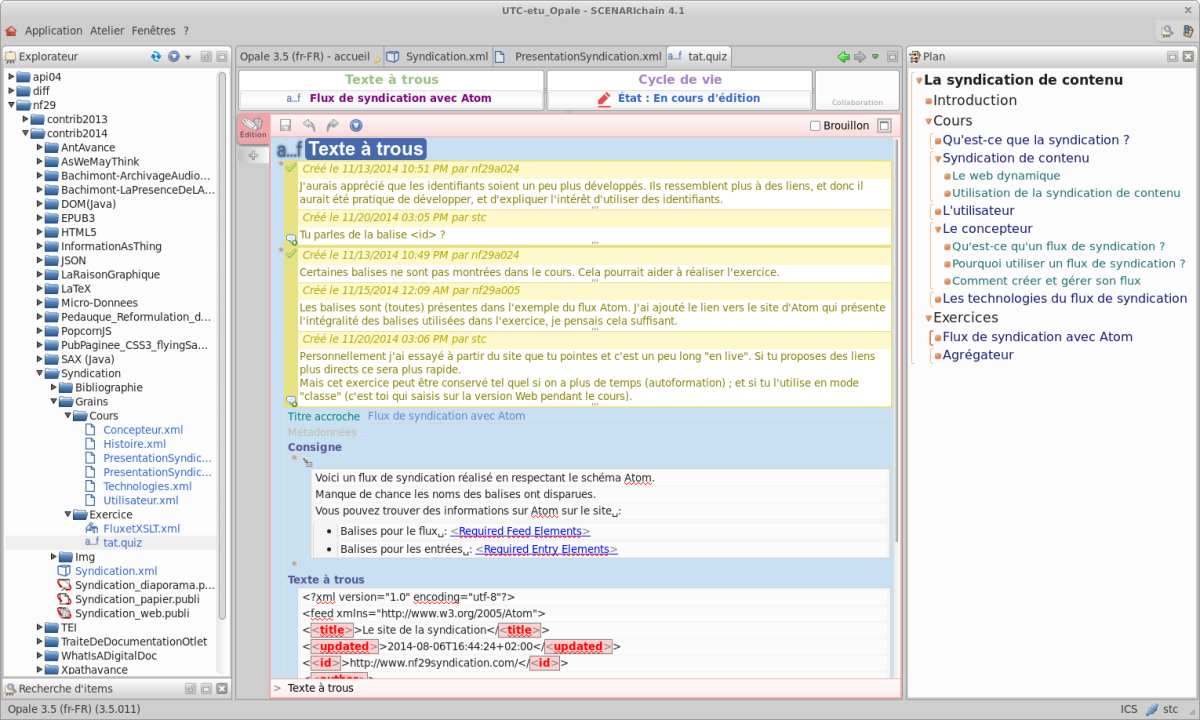Click the stc user icon in status bar
Viewport: 1200px width, 720px height.
click(1153, 709)
